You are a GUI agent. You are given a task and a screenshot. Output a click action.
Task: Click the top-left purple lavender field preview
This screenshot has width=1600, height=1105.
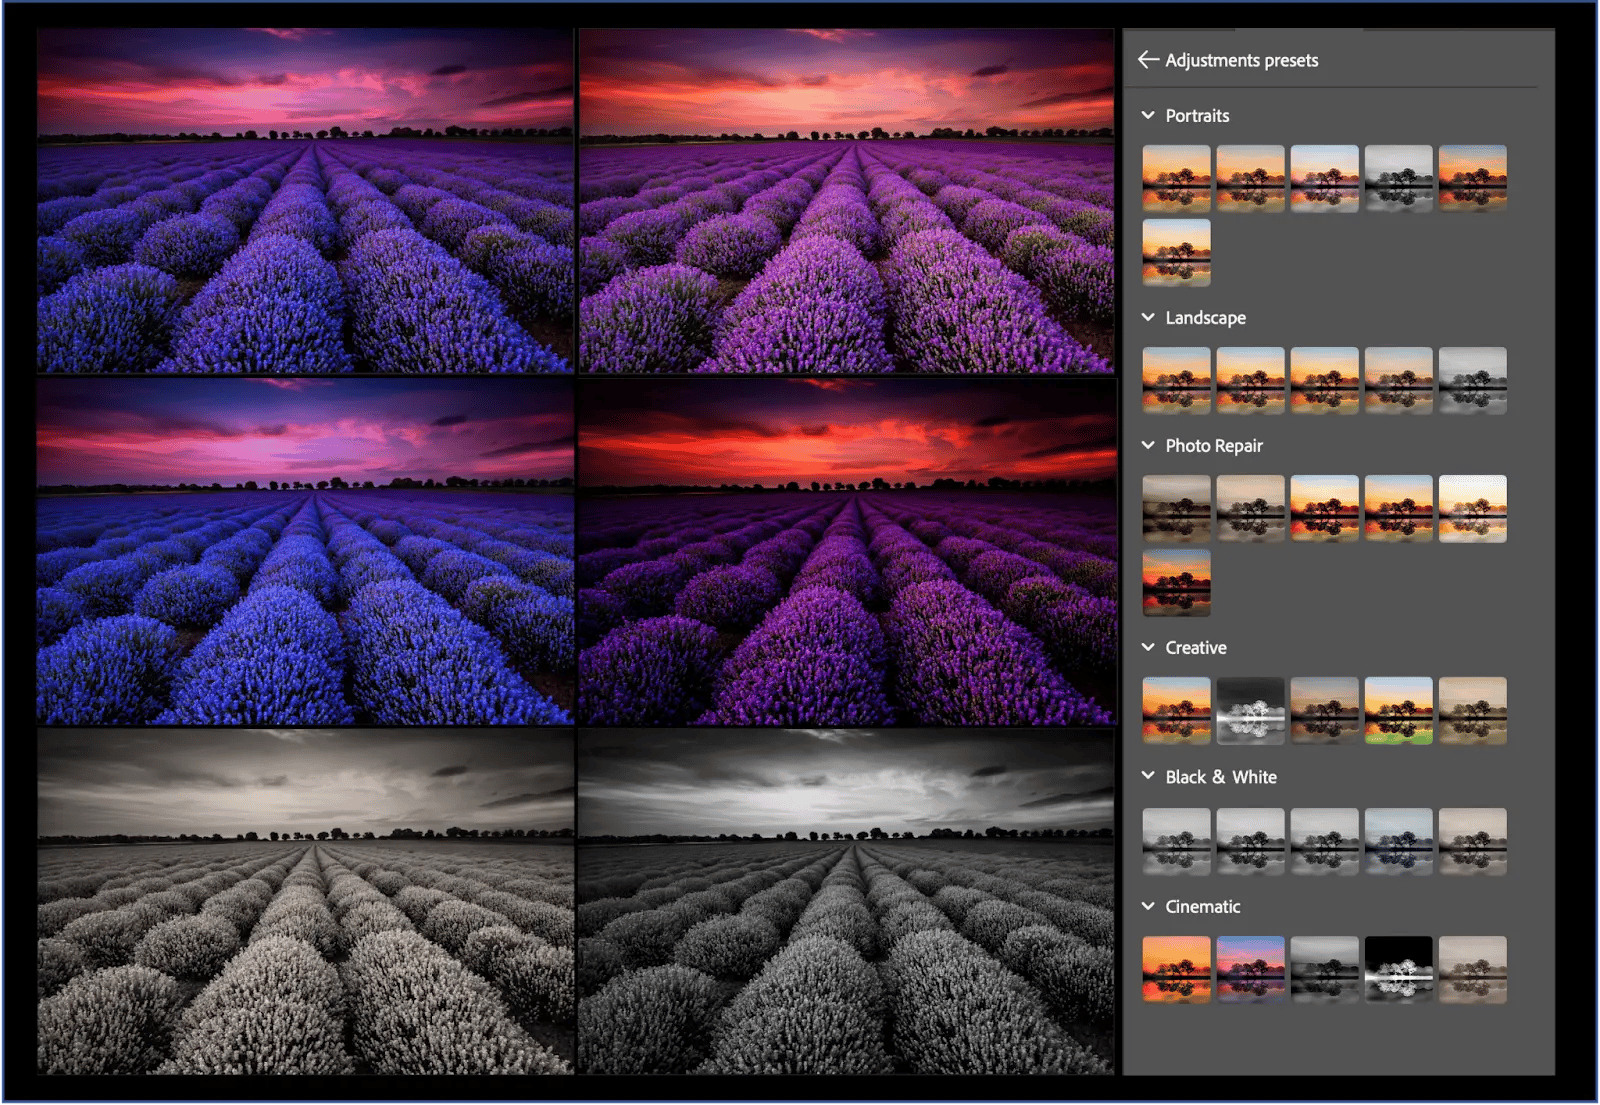click(x=305, y=195)
